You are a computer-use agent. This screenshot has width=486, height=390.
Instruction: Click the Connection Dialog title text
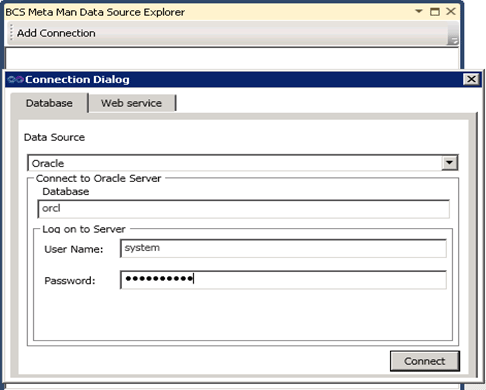pos(77,80)
